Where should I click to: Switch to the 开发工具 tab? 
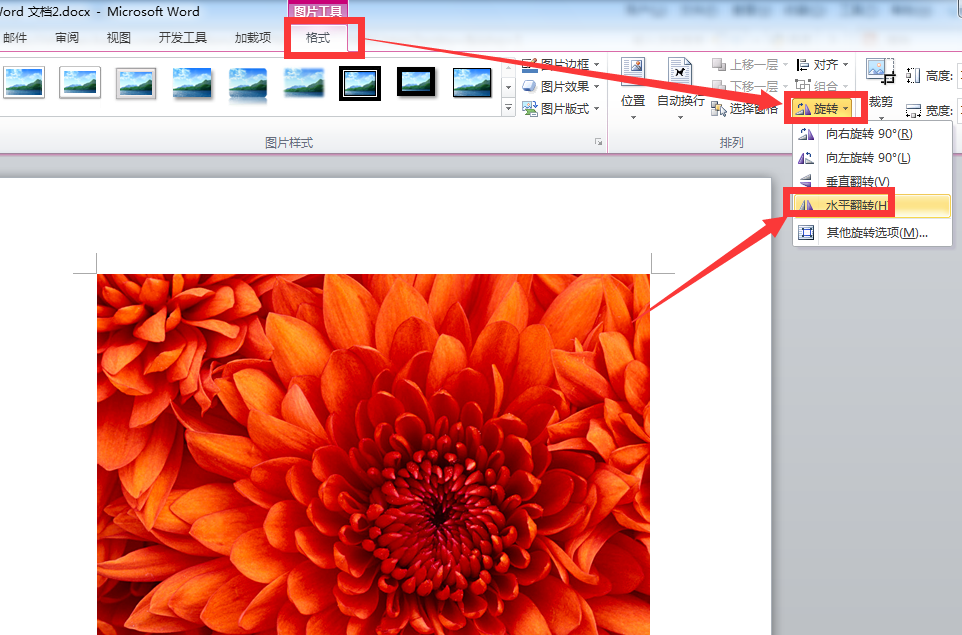[183, 38]
